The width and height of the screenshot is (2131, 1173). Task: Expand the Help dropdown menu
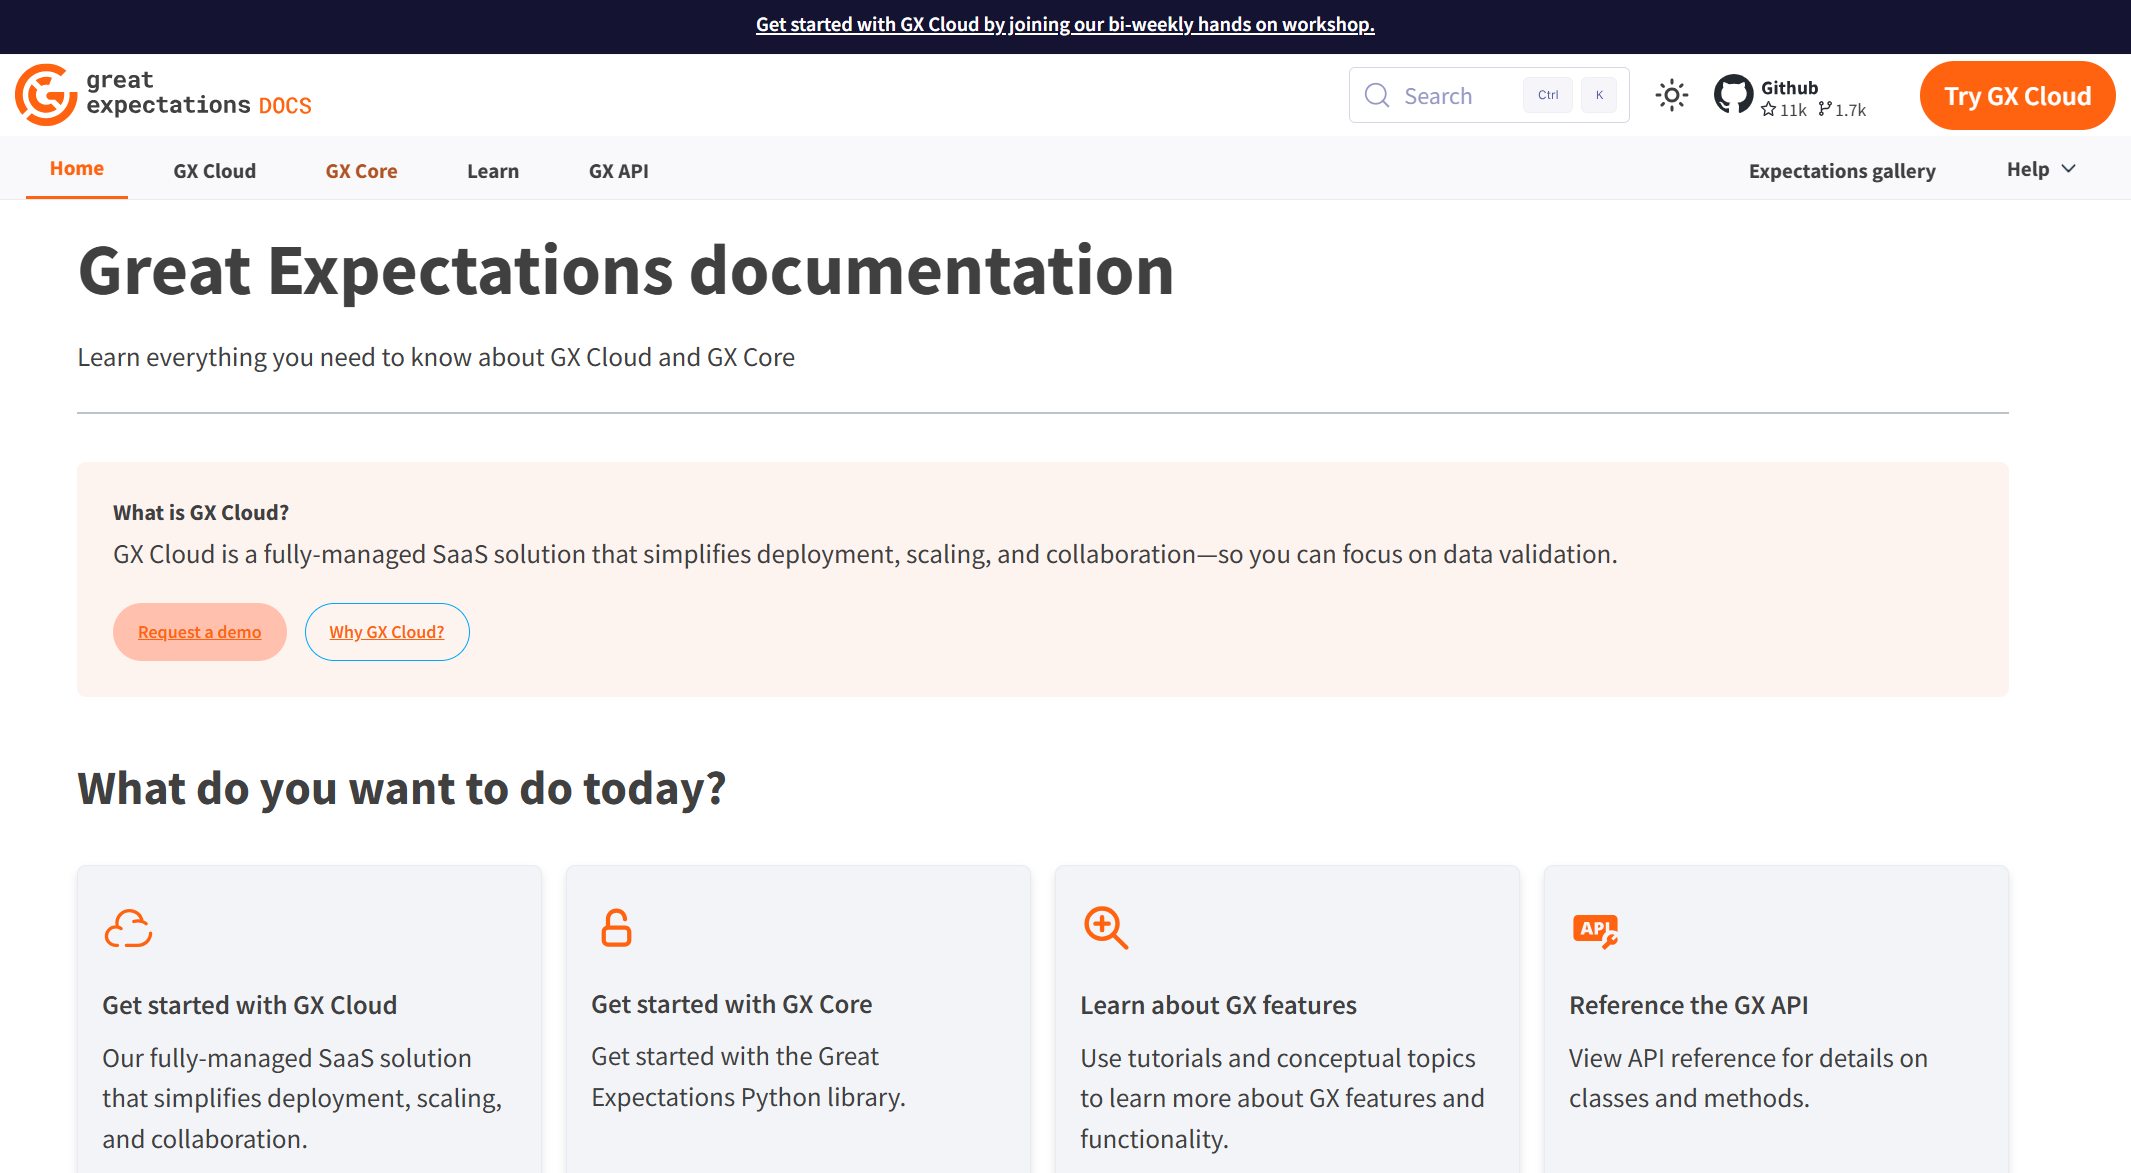[2027, 169]
